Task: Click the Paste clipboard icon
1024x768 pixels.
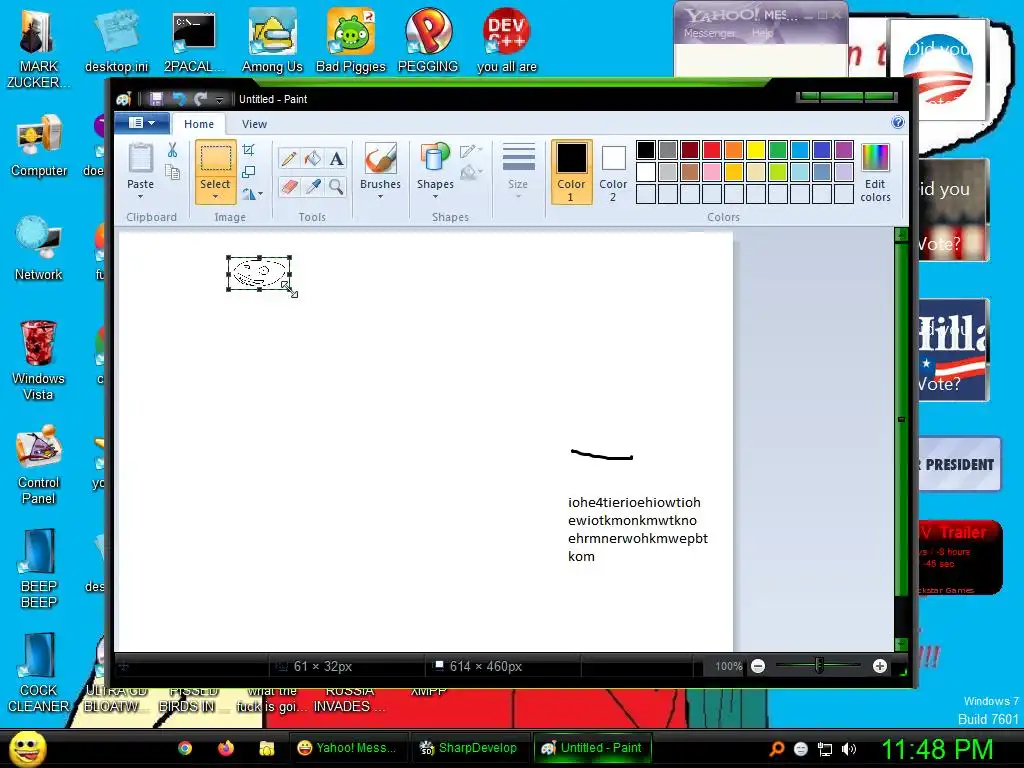Action: point(140,158)
